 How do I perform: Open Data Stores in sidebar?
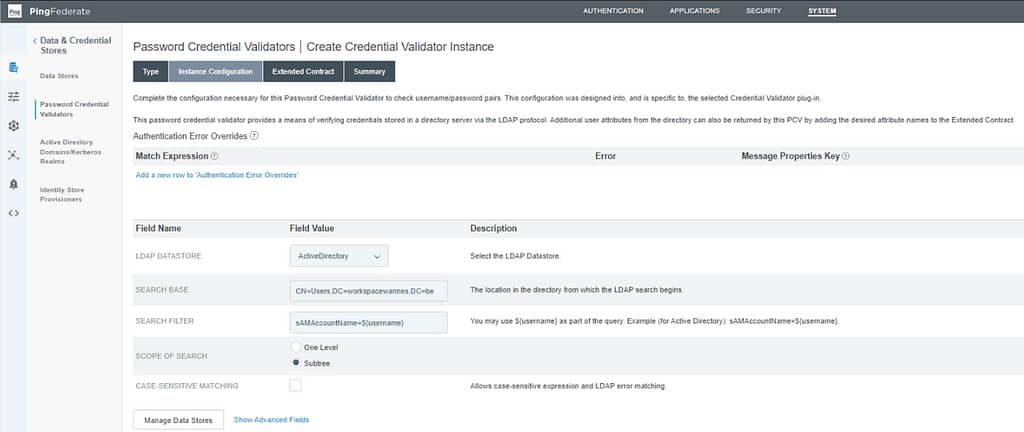[x=59, y=76]
